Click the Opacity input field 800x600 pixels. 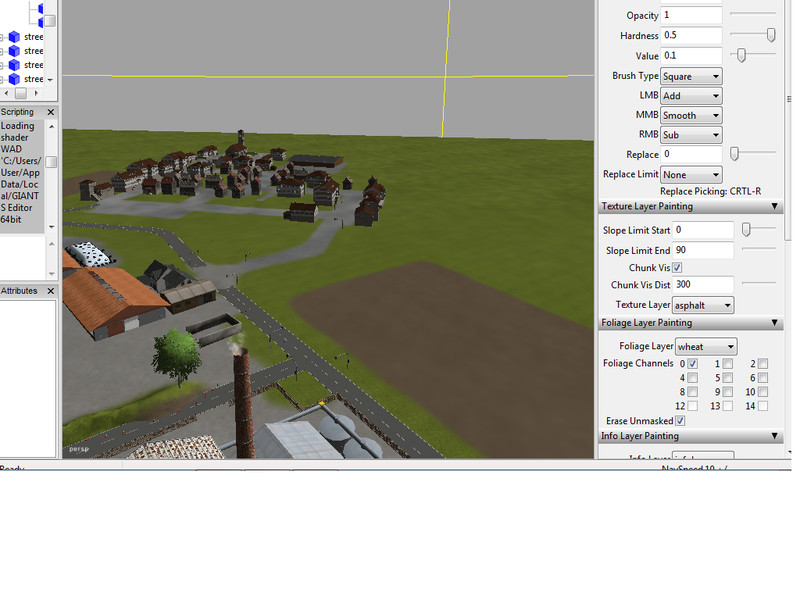click(691, 15)
